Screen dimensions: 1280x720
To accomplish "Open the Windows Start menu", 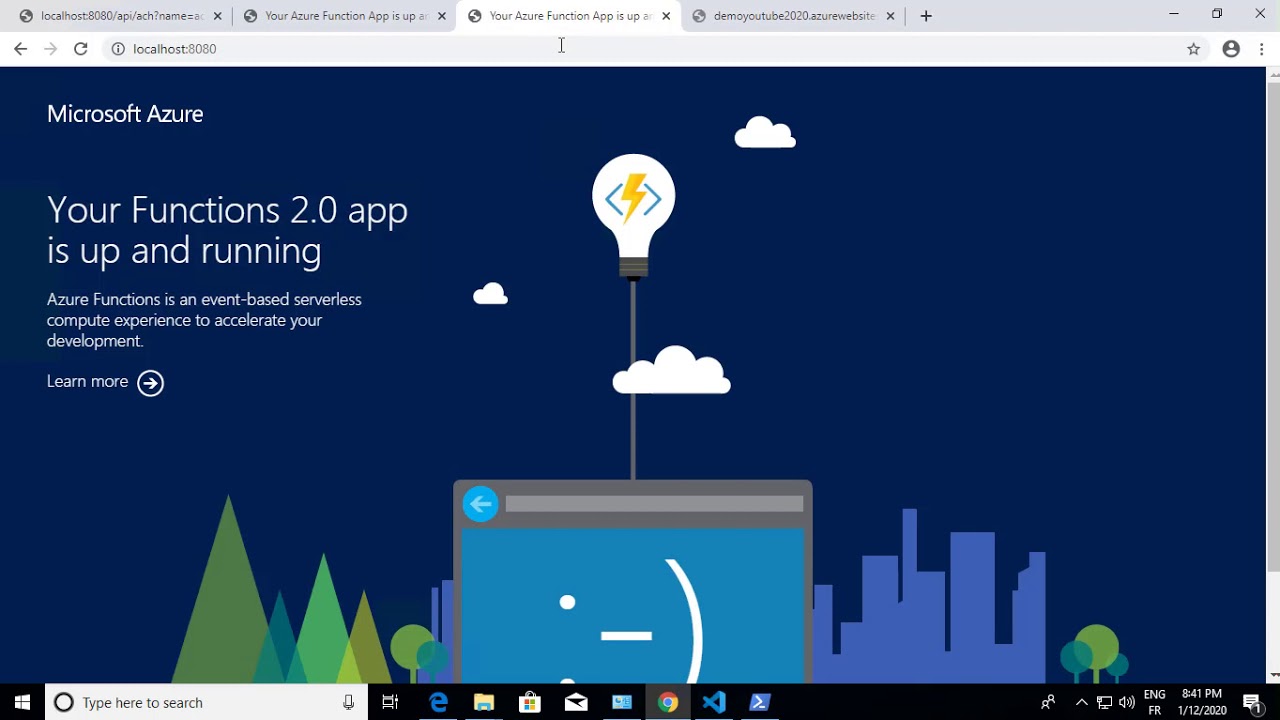I will coord(23,702).
